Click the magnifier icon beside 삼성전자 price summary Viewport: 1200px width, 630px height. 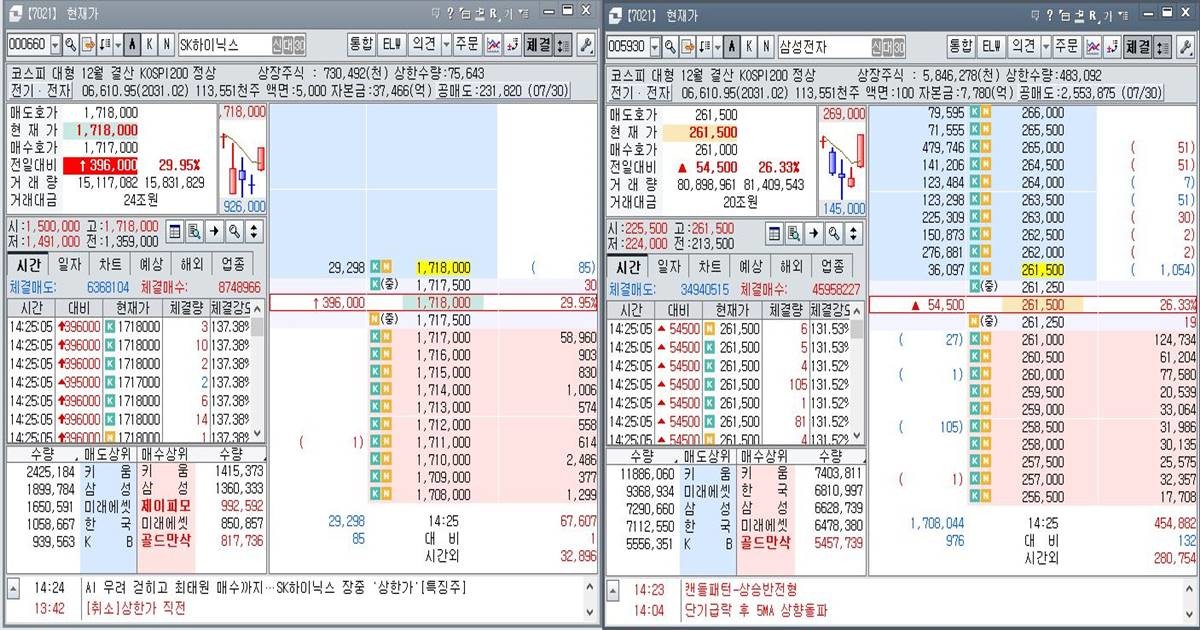click(835, 232)
